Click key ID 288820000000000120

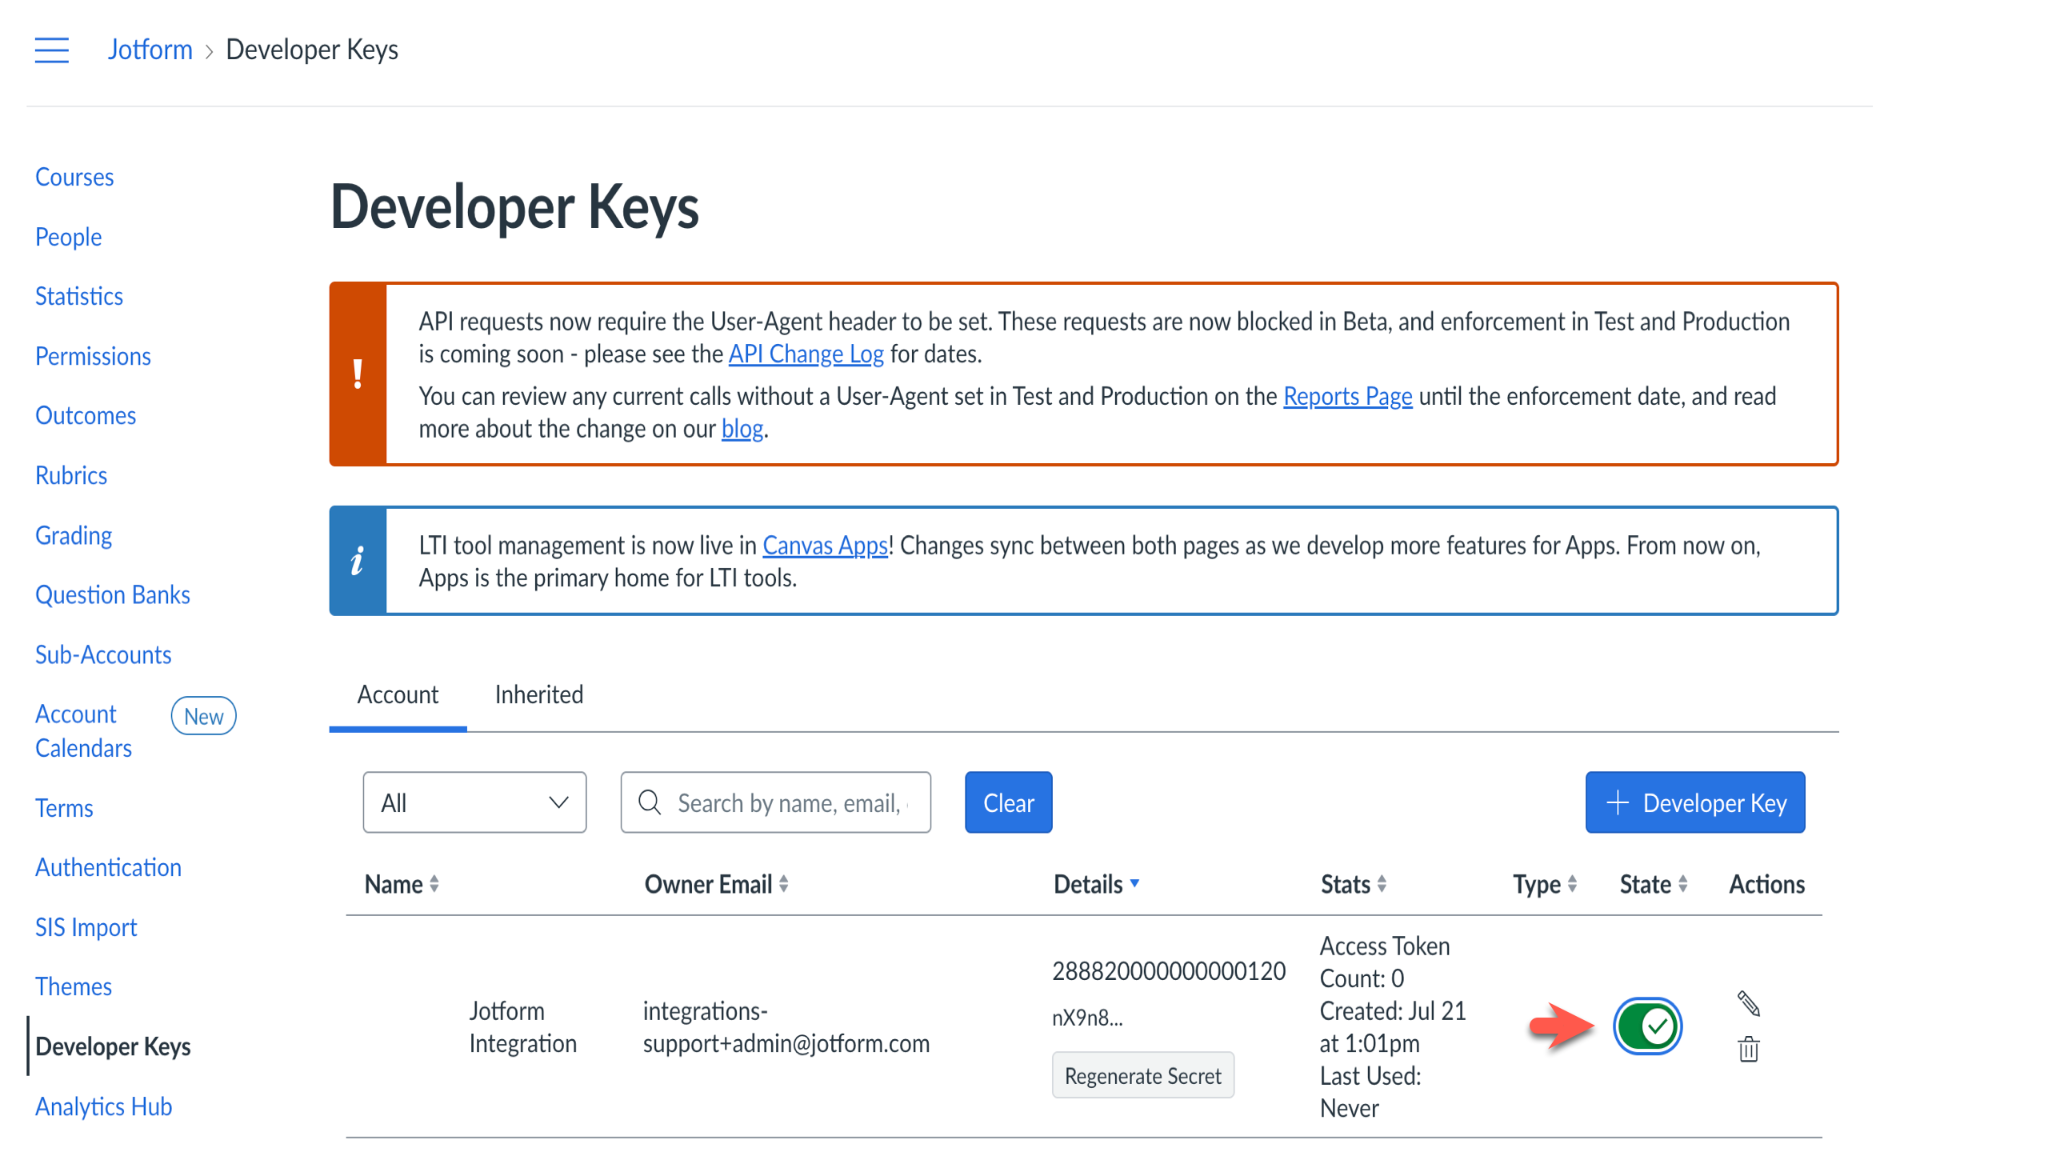pos(1169,971)
